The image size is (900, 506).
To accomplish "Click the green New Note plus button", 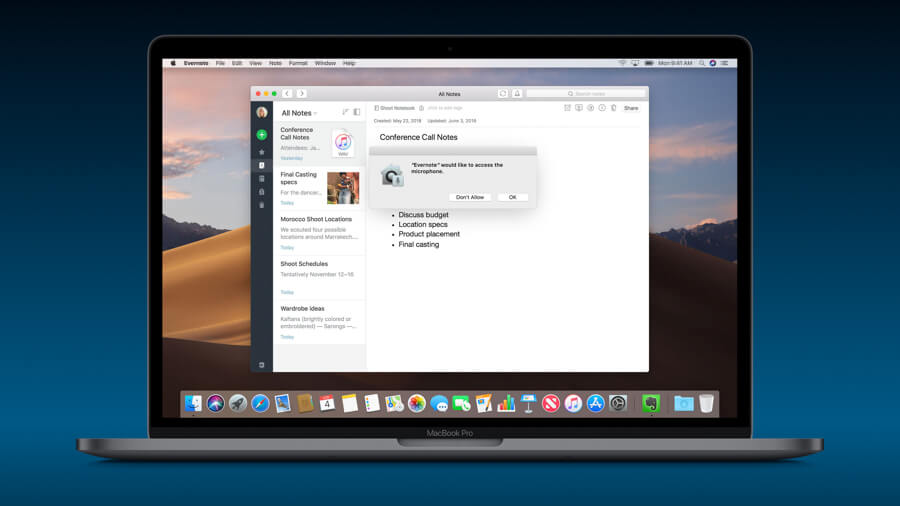I will pos(262,135).
